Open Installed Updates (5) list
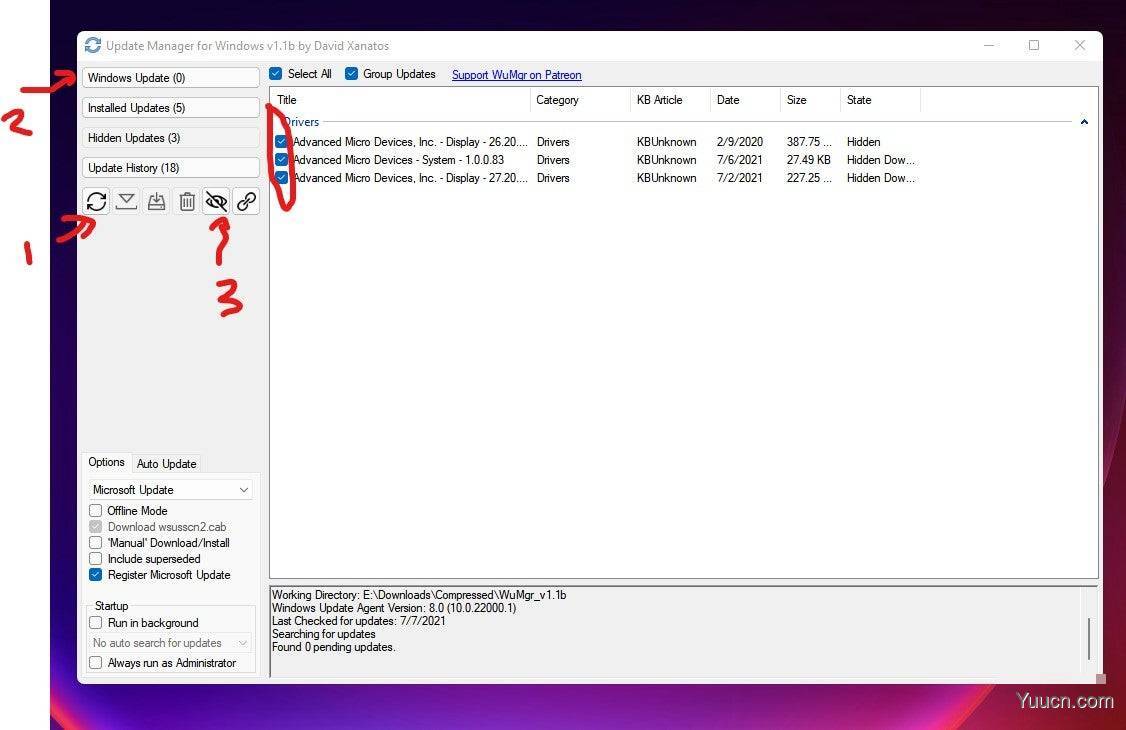Image resolution: width=1126 pixels, height=730 pixels. (171, 108)
